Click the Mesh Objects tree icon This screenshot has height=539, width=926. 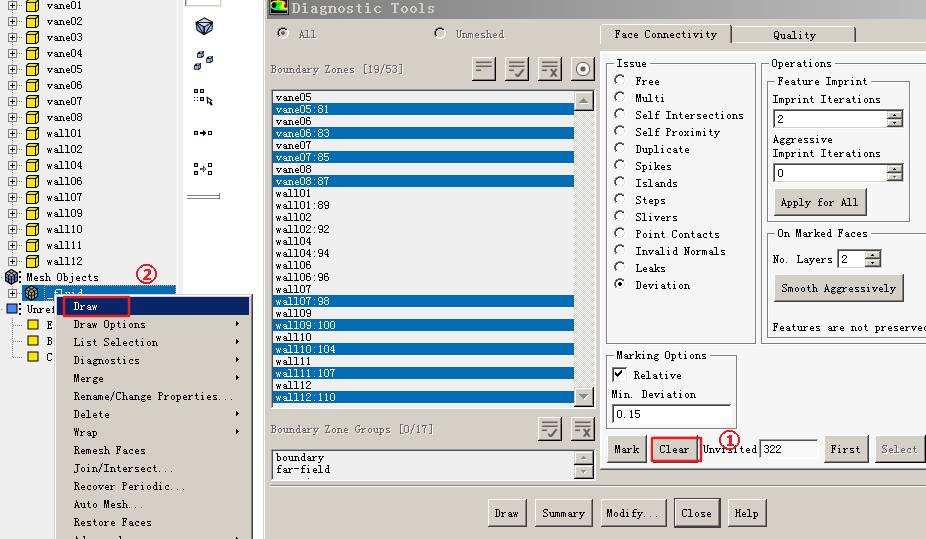[12, 277]
